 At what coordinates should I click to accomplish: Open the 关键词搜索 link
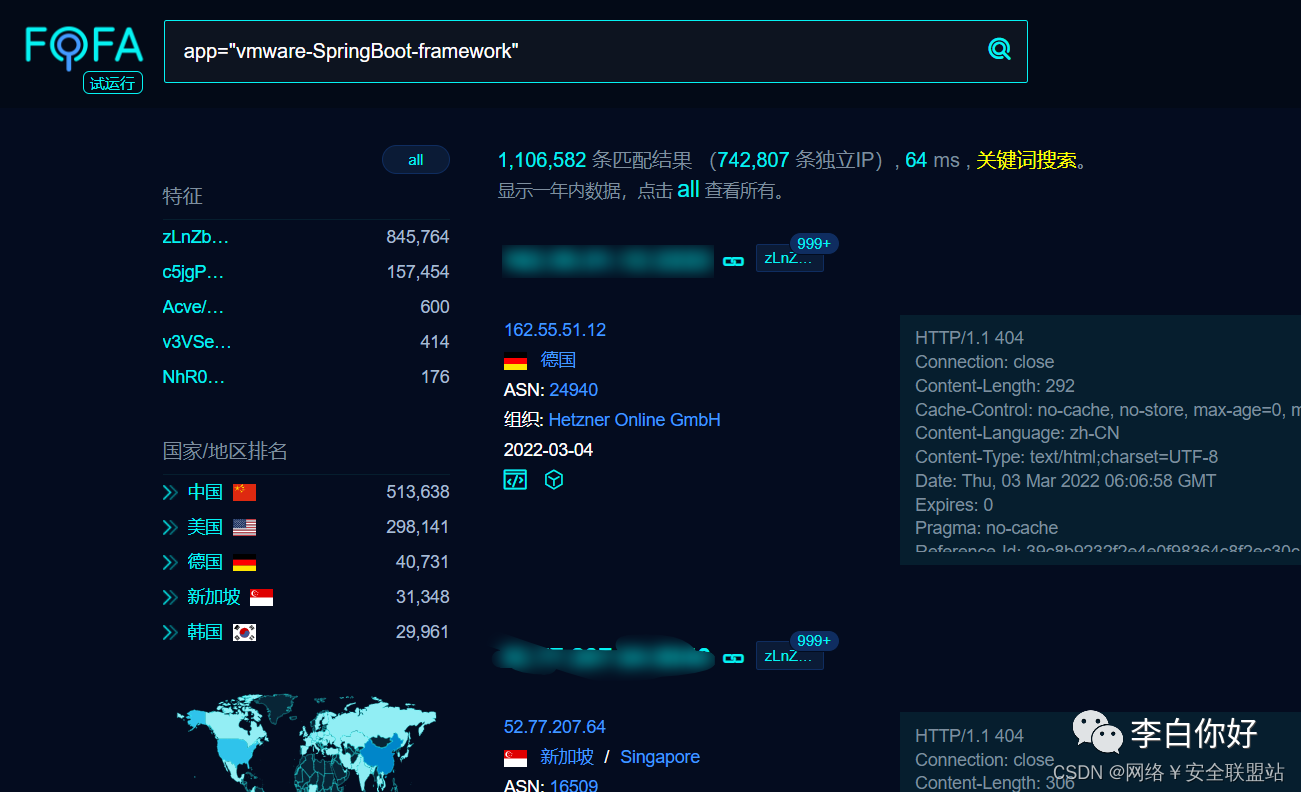tap(1026, 160)
